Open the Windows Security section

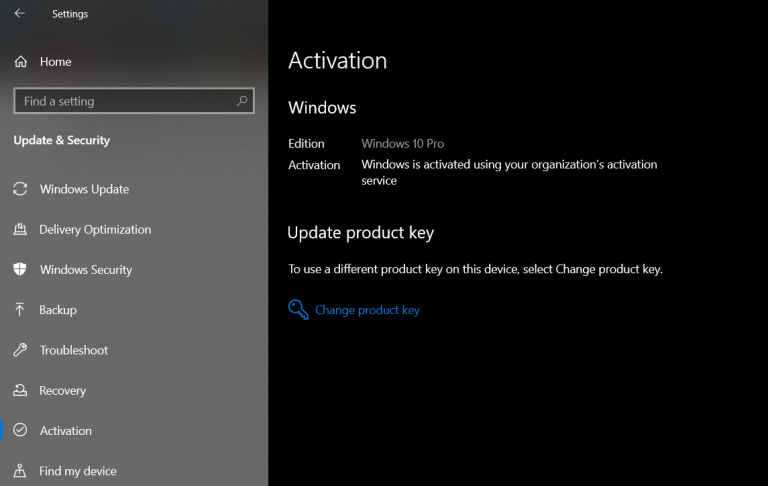pos(86,269)
